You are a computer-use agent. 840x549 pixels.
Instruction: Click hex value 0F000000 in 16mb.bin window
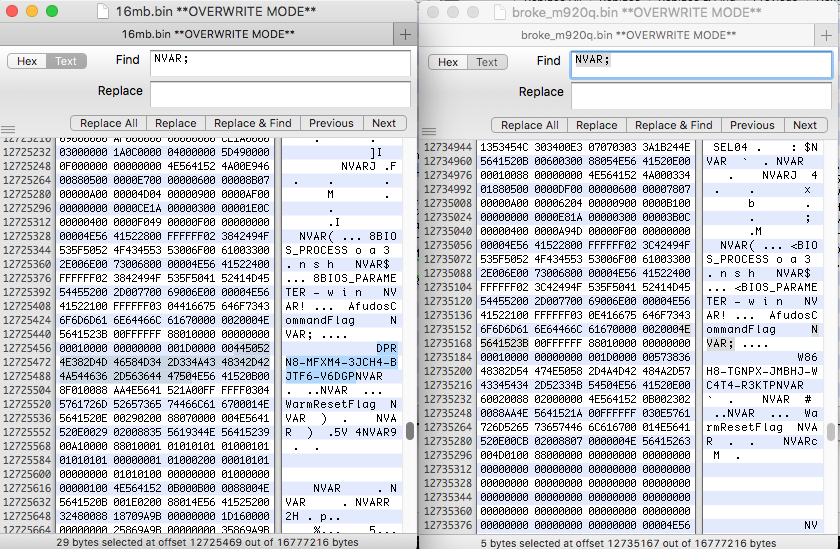tap(84, 166)
